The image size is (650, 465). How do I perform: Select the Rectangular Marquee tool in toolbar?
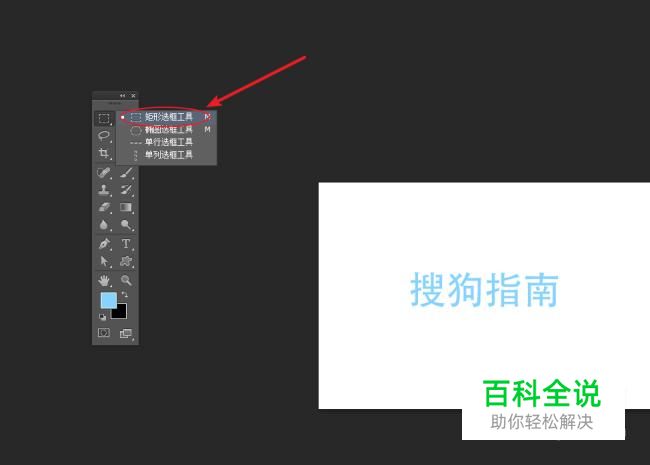click(x=104, y=119)
